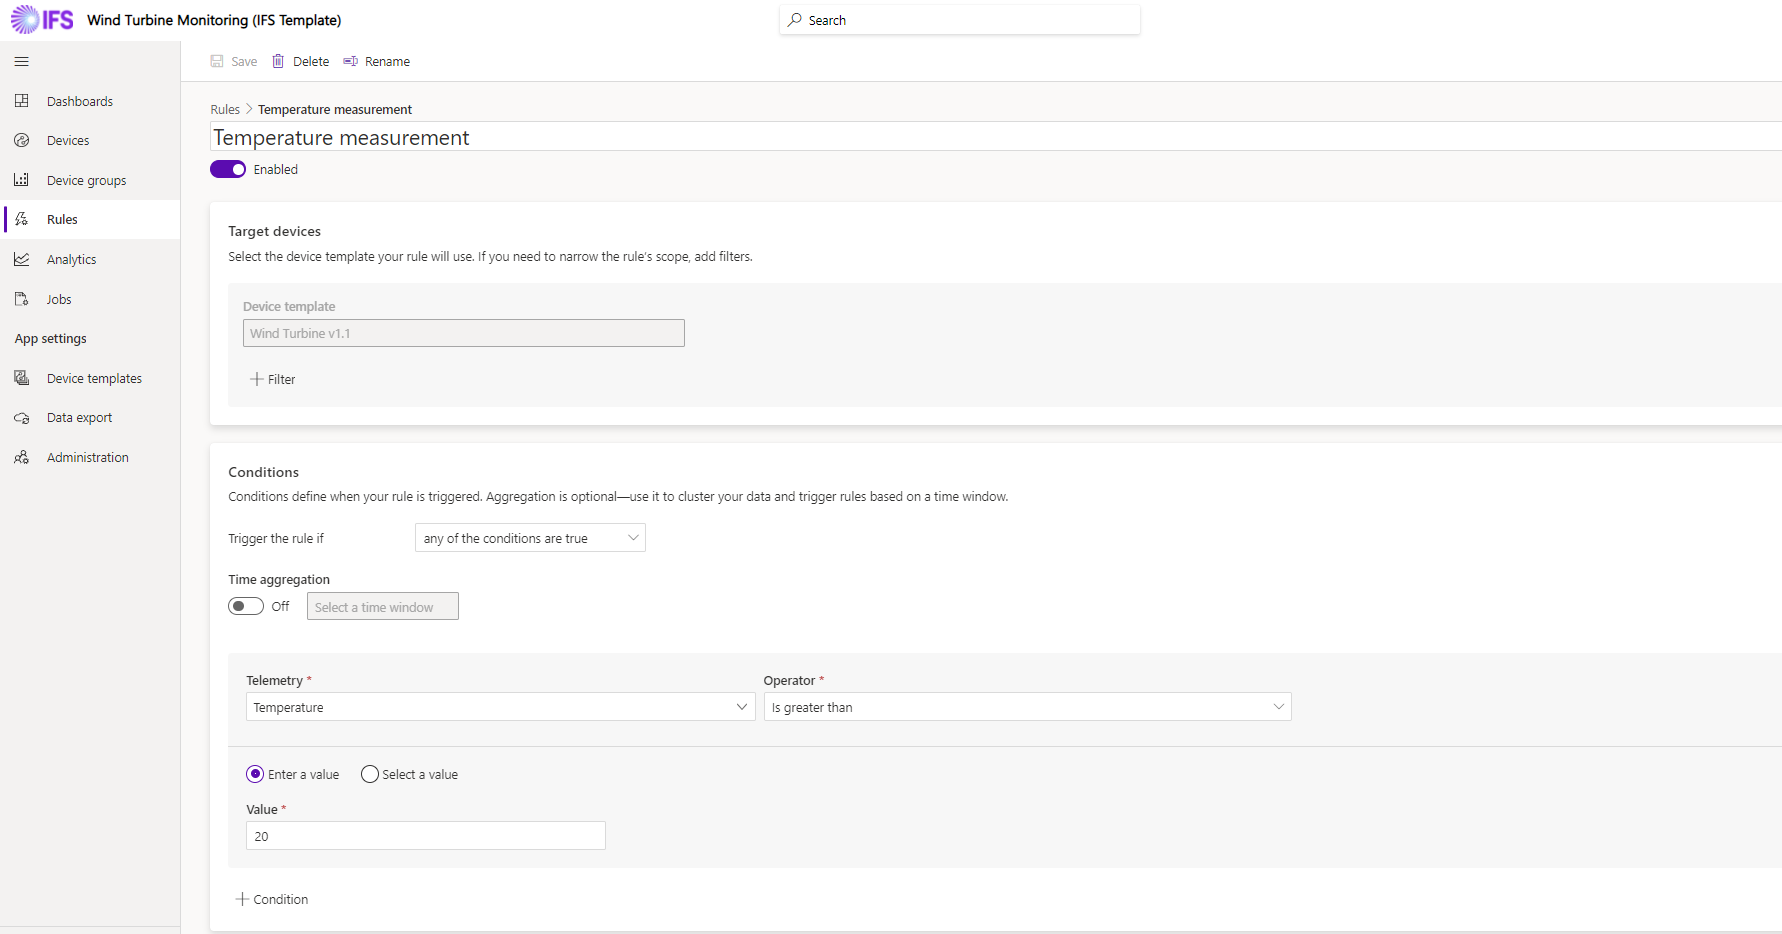Viewport: 1782px width, 934px height.
Task: Expand the Telemetry dropdown
Action: 500,707
